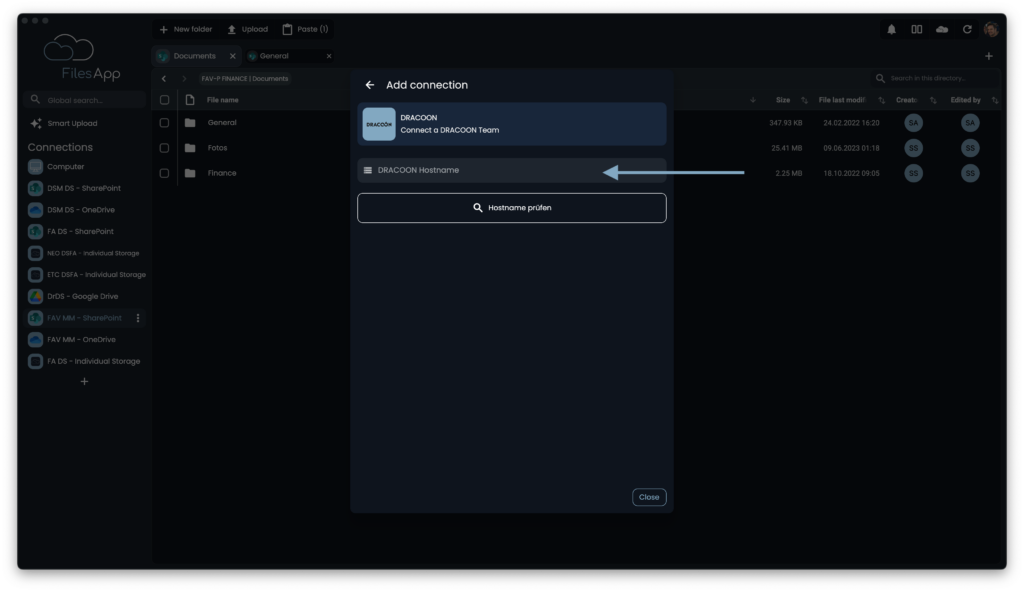Screen dimensions: 1024x591
Task: Refresh the file list
Action: [x=967, y=29]
